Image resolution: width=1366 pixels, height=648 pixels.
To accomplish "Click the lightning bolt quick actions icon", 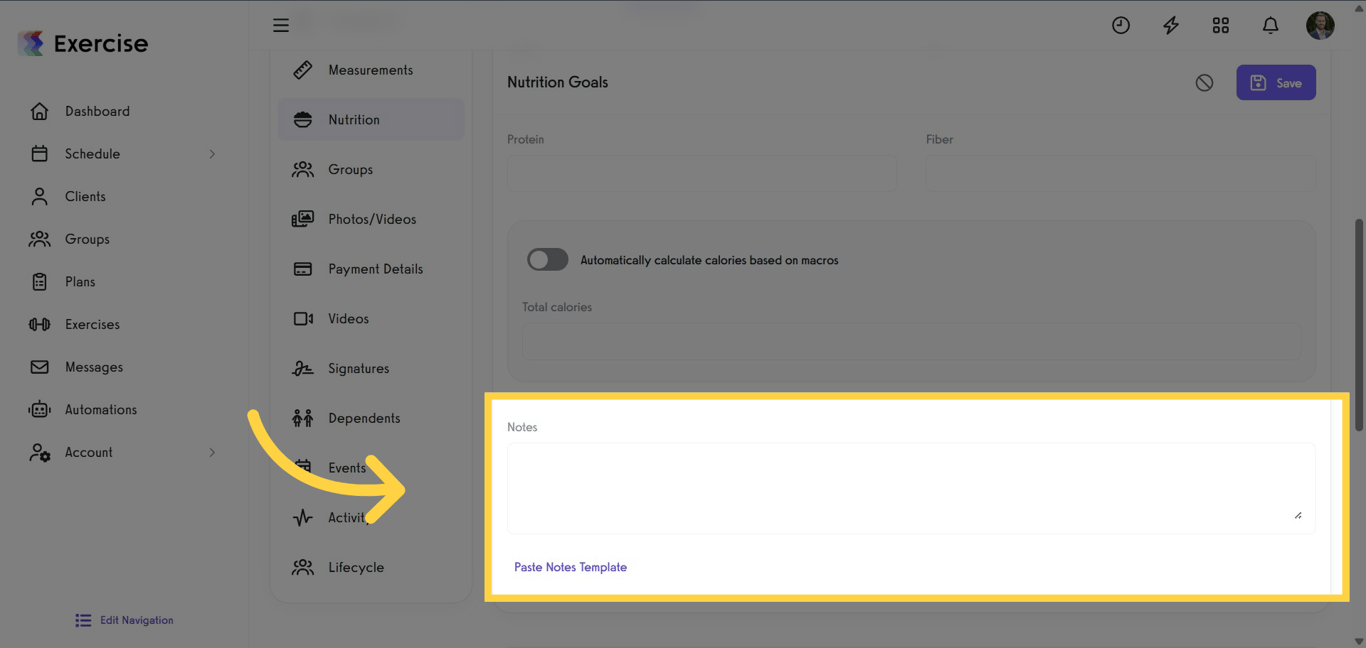I will point(1170,25).
